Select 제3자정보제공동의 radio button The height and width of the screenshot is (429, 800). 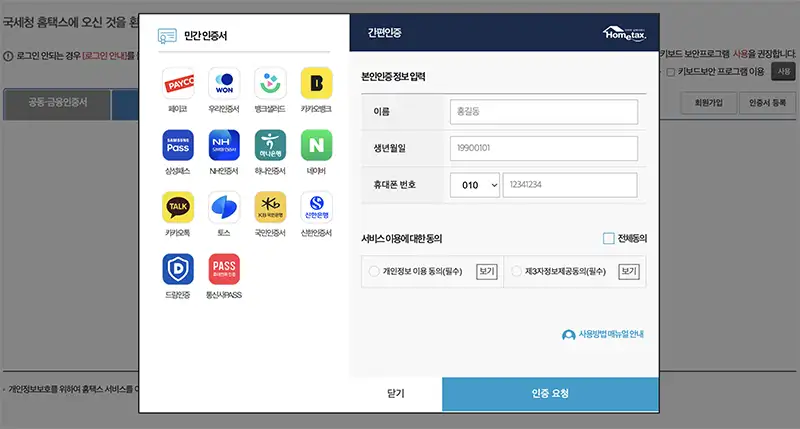[516, 271]
